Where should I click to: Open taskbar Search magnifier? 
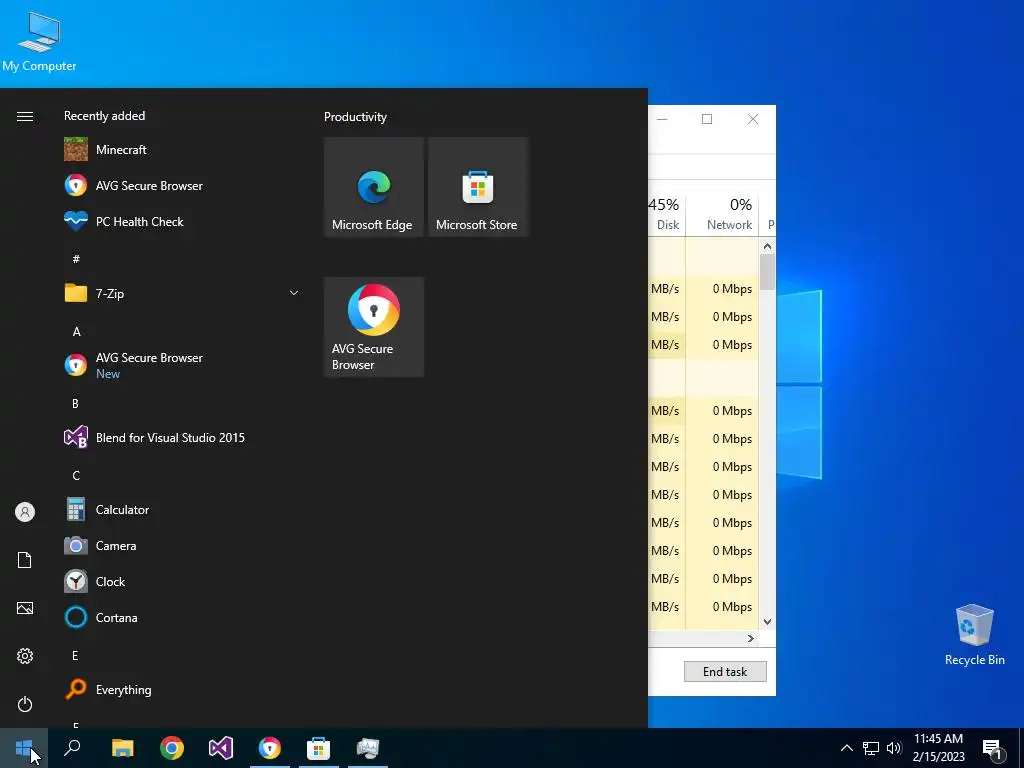(72, 748)
